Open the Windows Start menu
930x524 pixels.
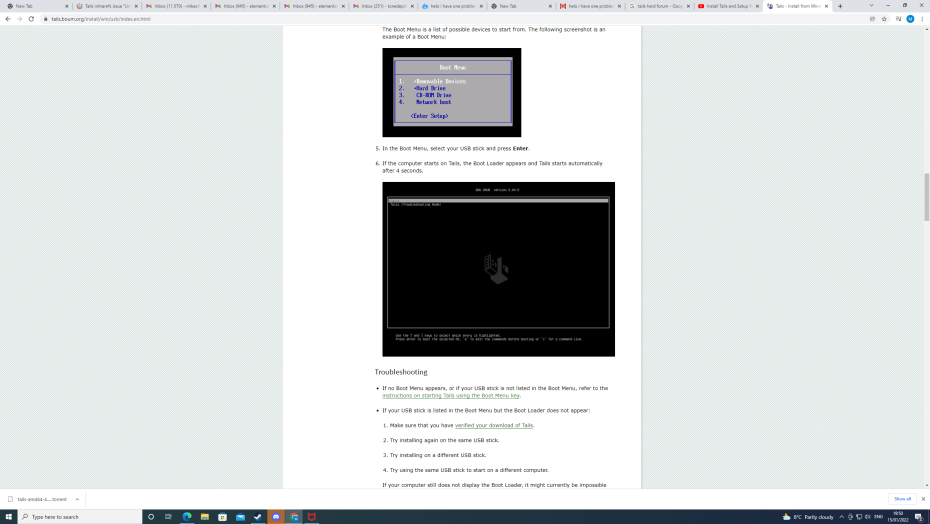pyautogui.click(x=8, y=517)
